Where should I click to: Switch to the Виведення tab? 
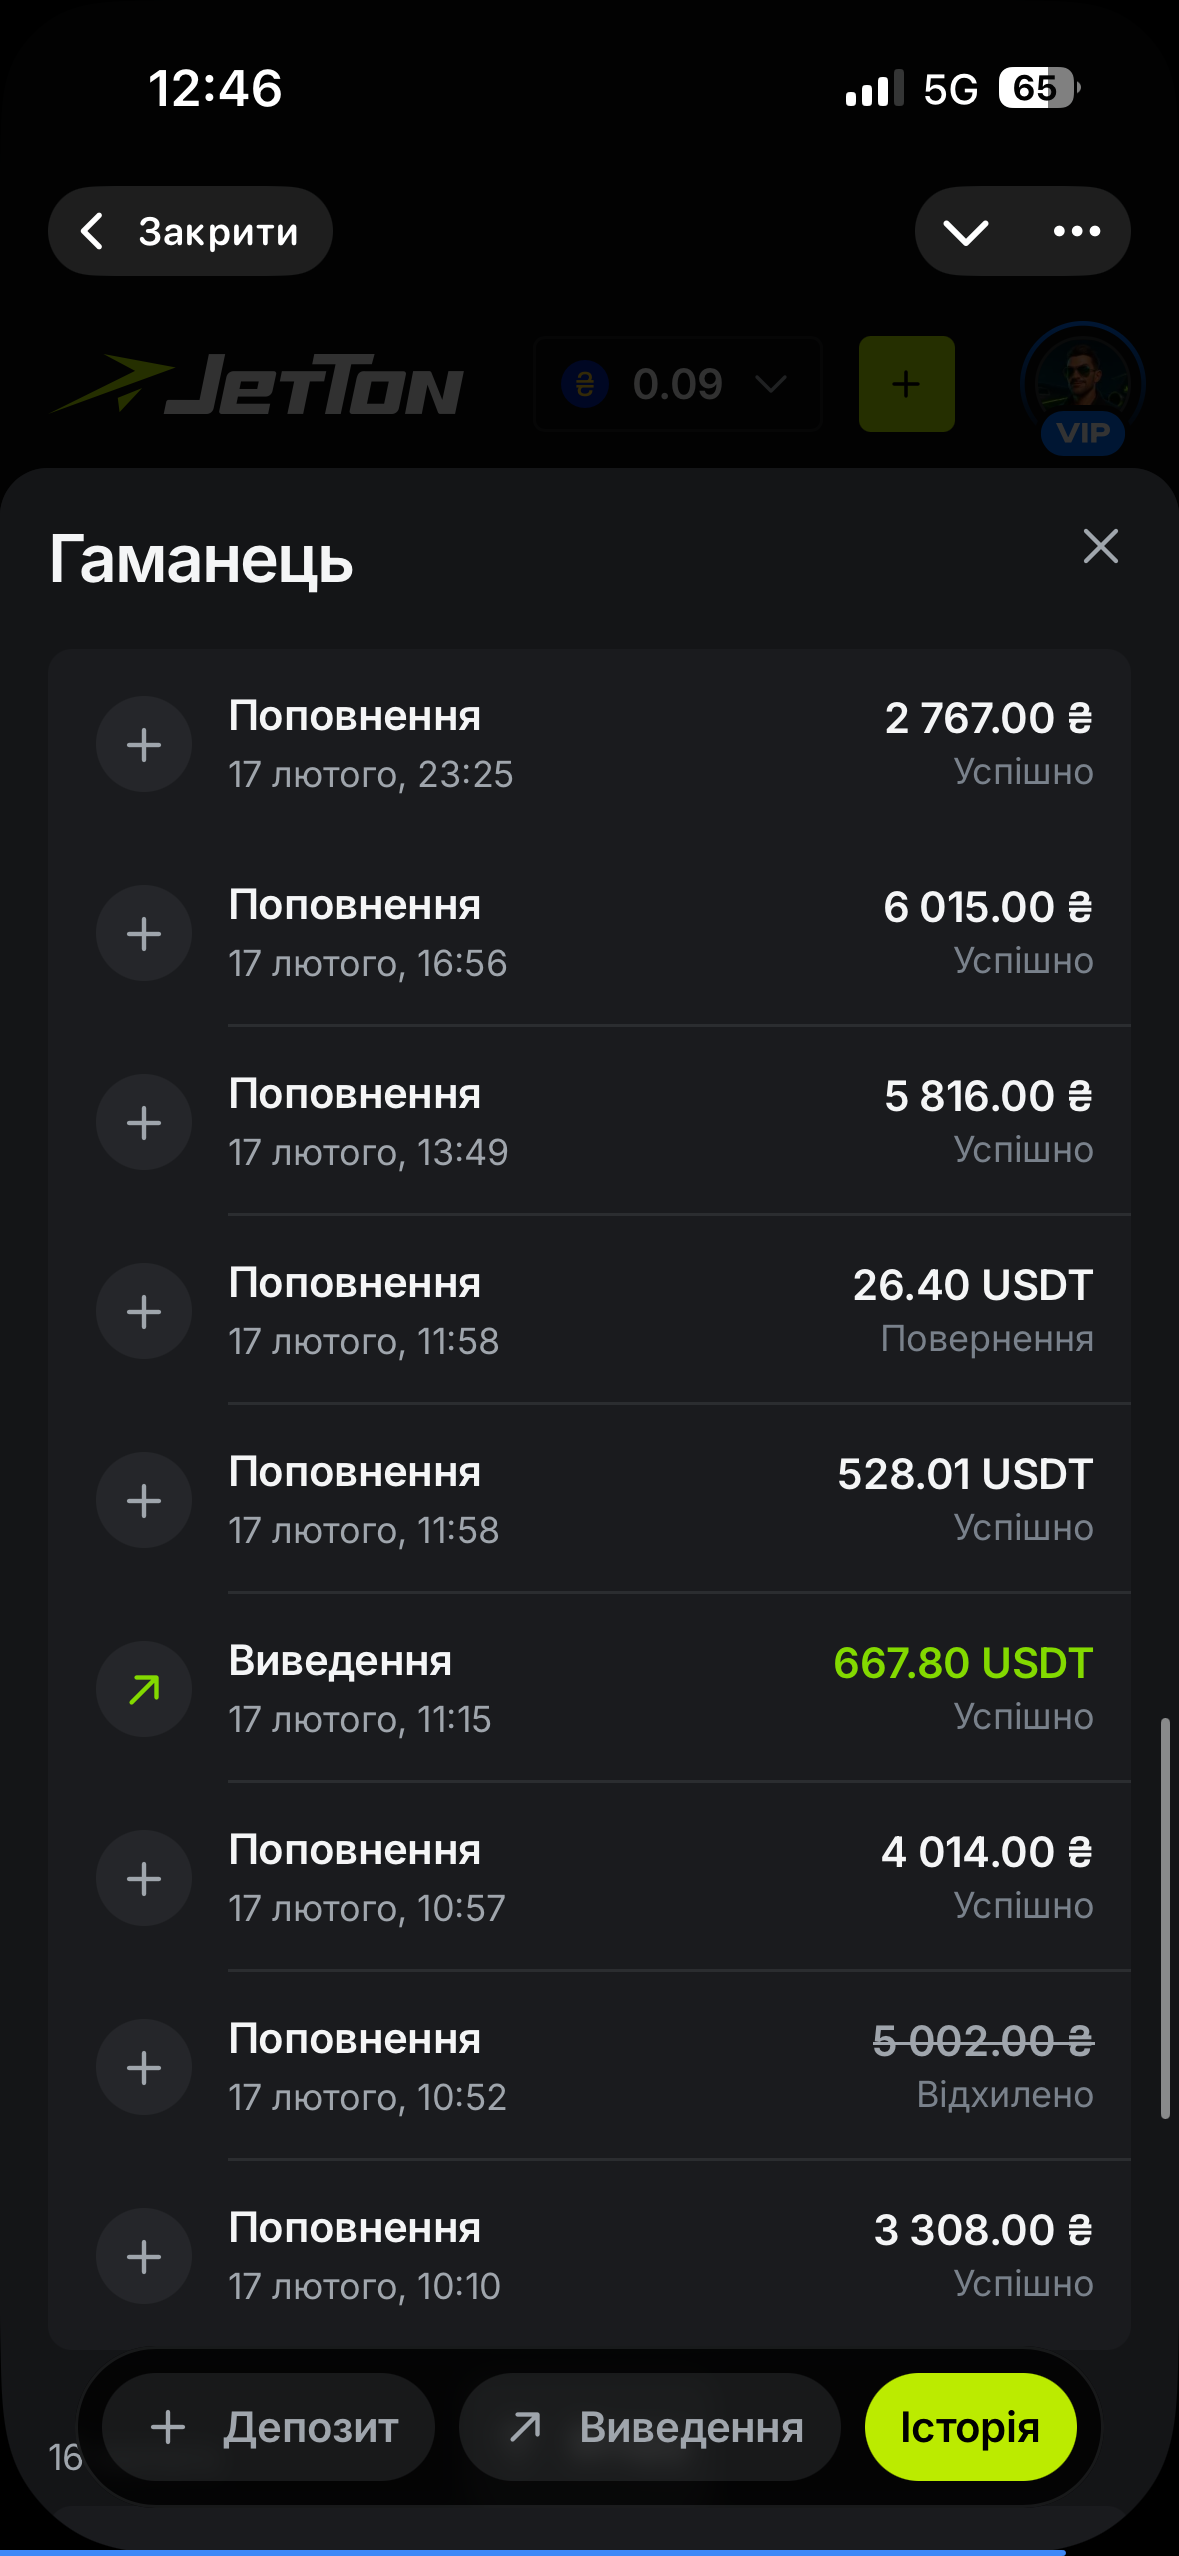click(651, 2427)
